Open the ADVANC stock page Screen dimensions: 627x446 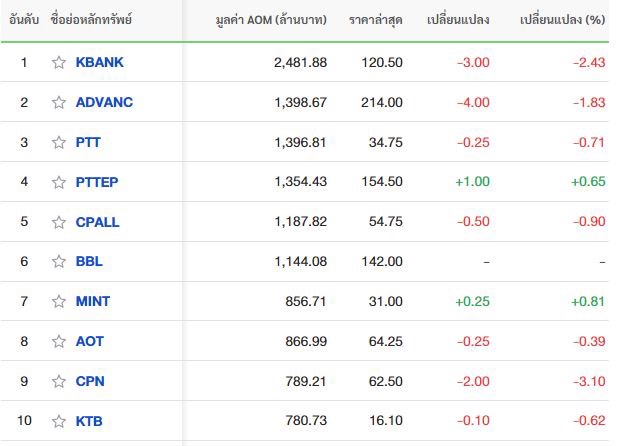coord(104,102)
